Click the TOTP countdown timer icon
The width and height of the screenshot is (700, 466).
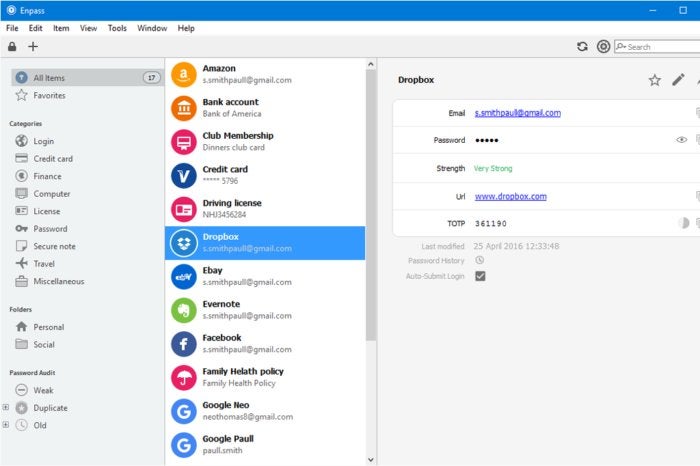click(x=683, y=223)
